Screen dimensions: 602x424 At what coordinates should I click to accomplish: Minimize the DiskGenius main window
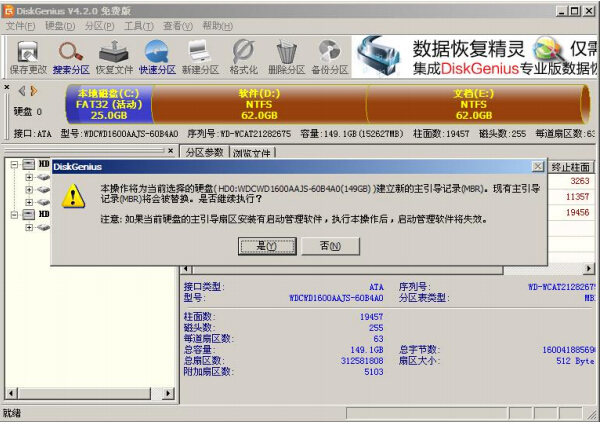(x=562, y=11)
